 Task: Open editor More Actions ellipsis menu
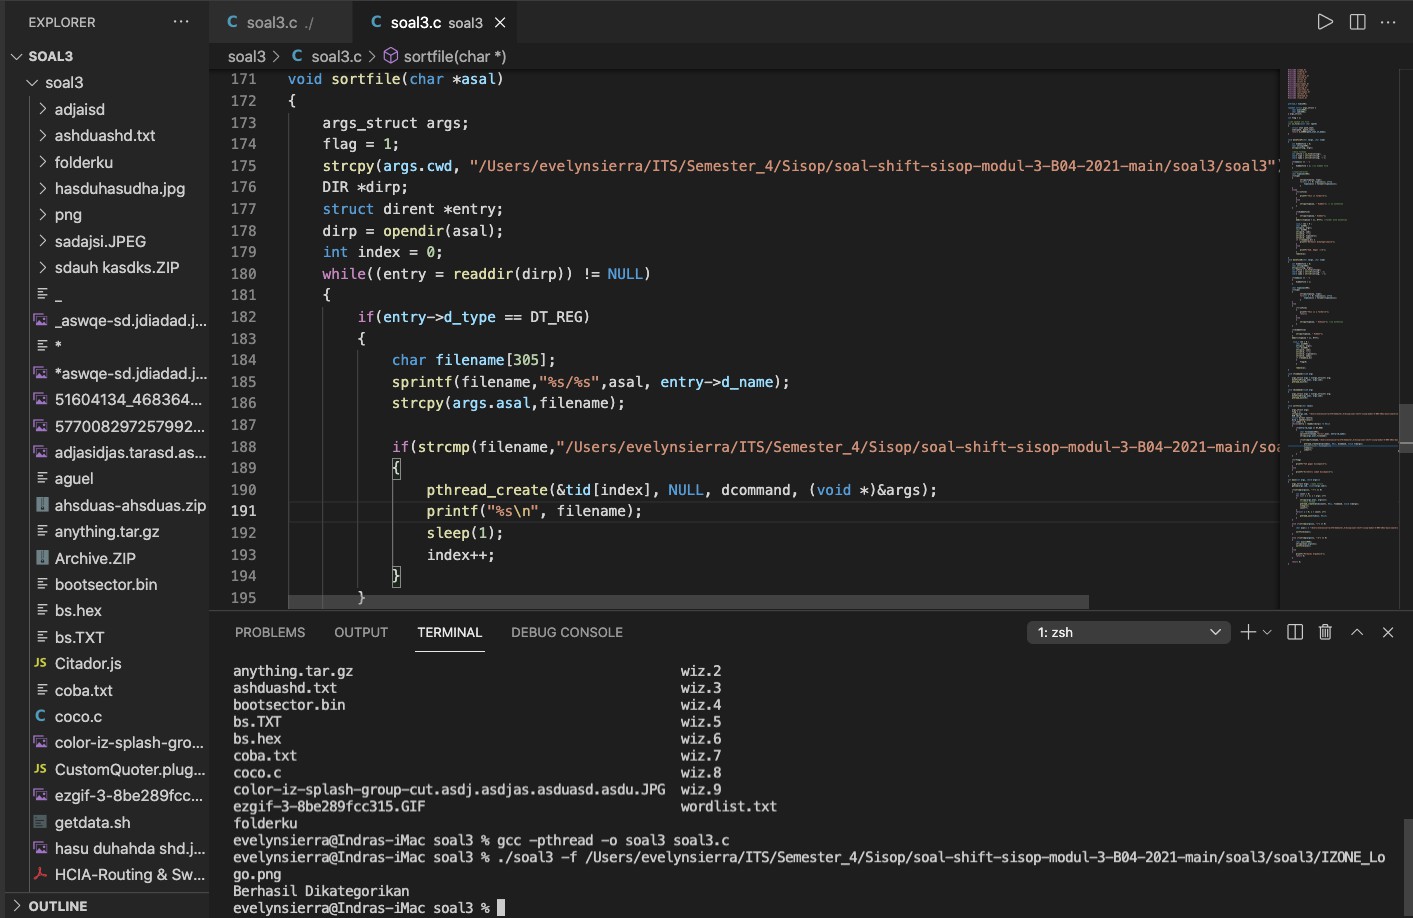click(x=1388, y=20)
